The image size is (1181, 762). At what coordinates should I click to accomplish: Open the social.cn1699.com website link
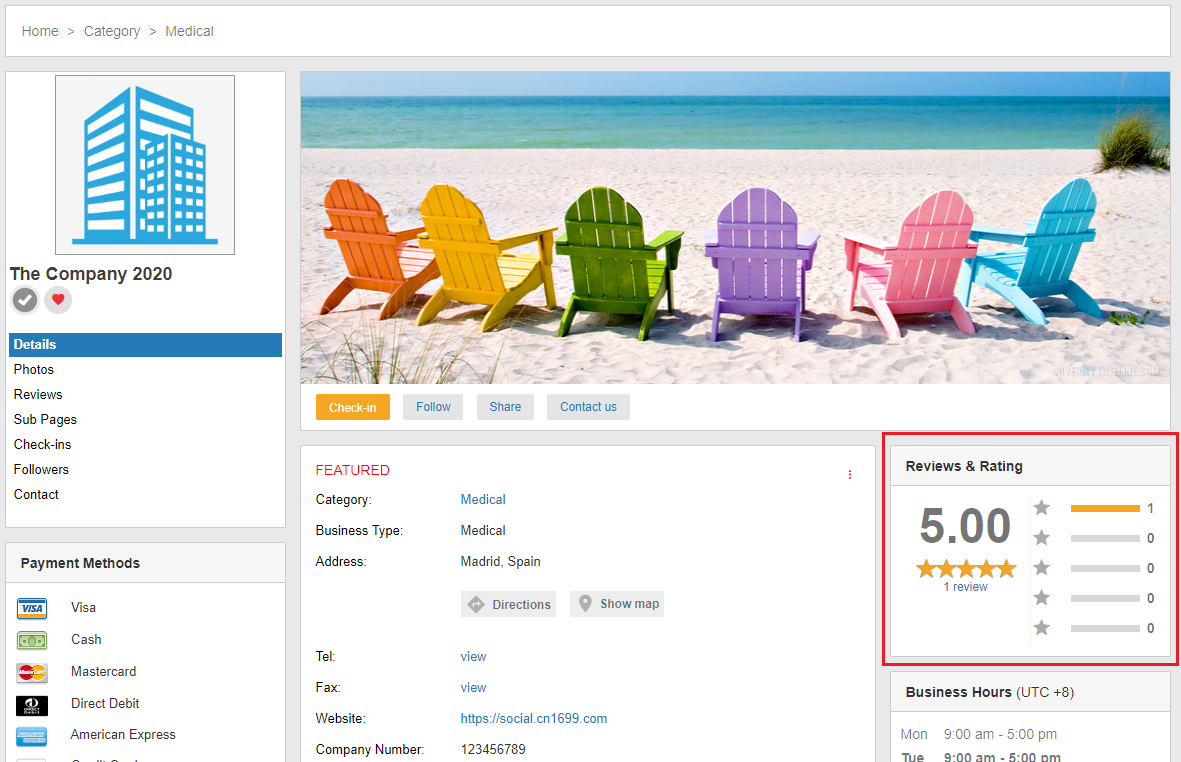[533, 718]
